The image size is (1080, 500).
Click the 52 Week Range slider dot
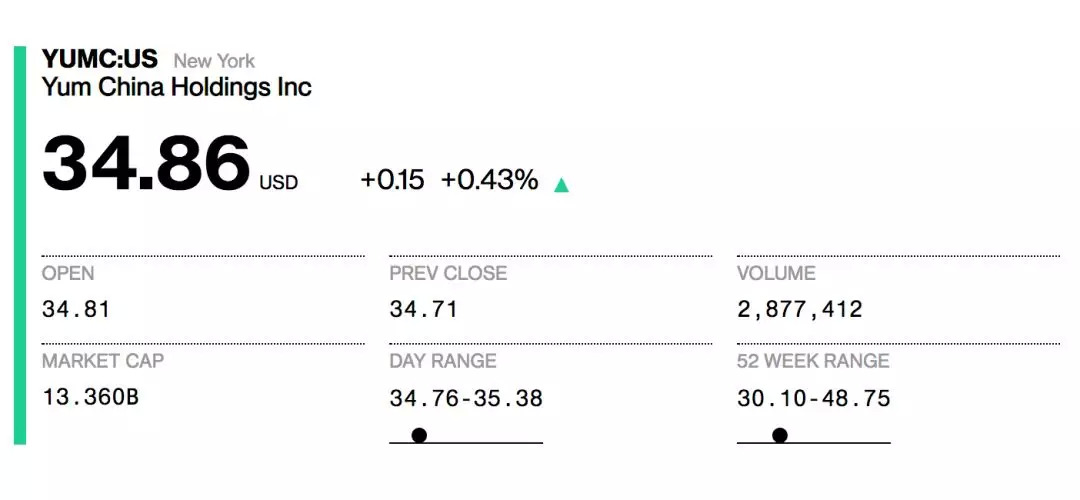(x=780, y=435)
